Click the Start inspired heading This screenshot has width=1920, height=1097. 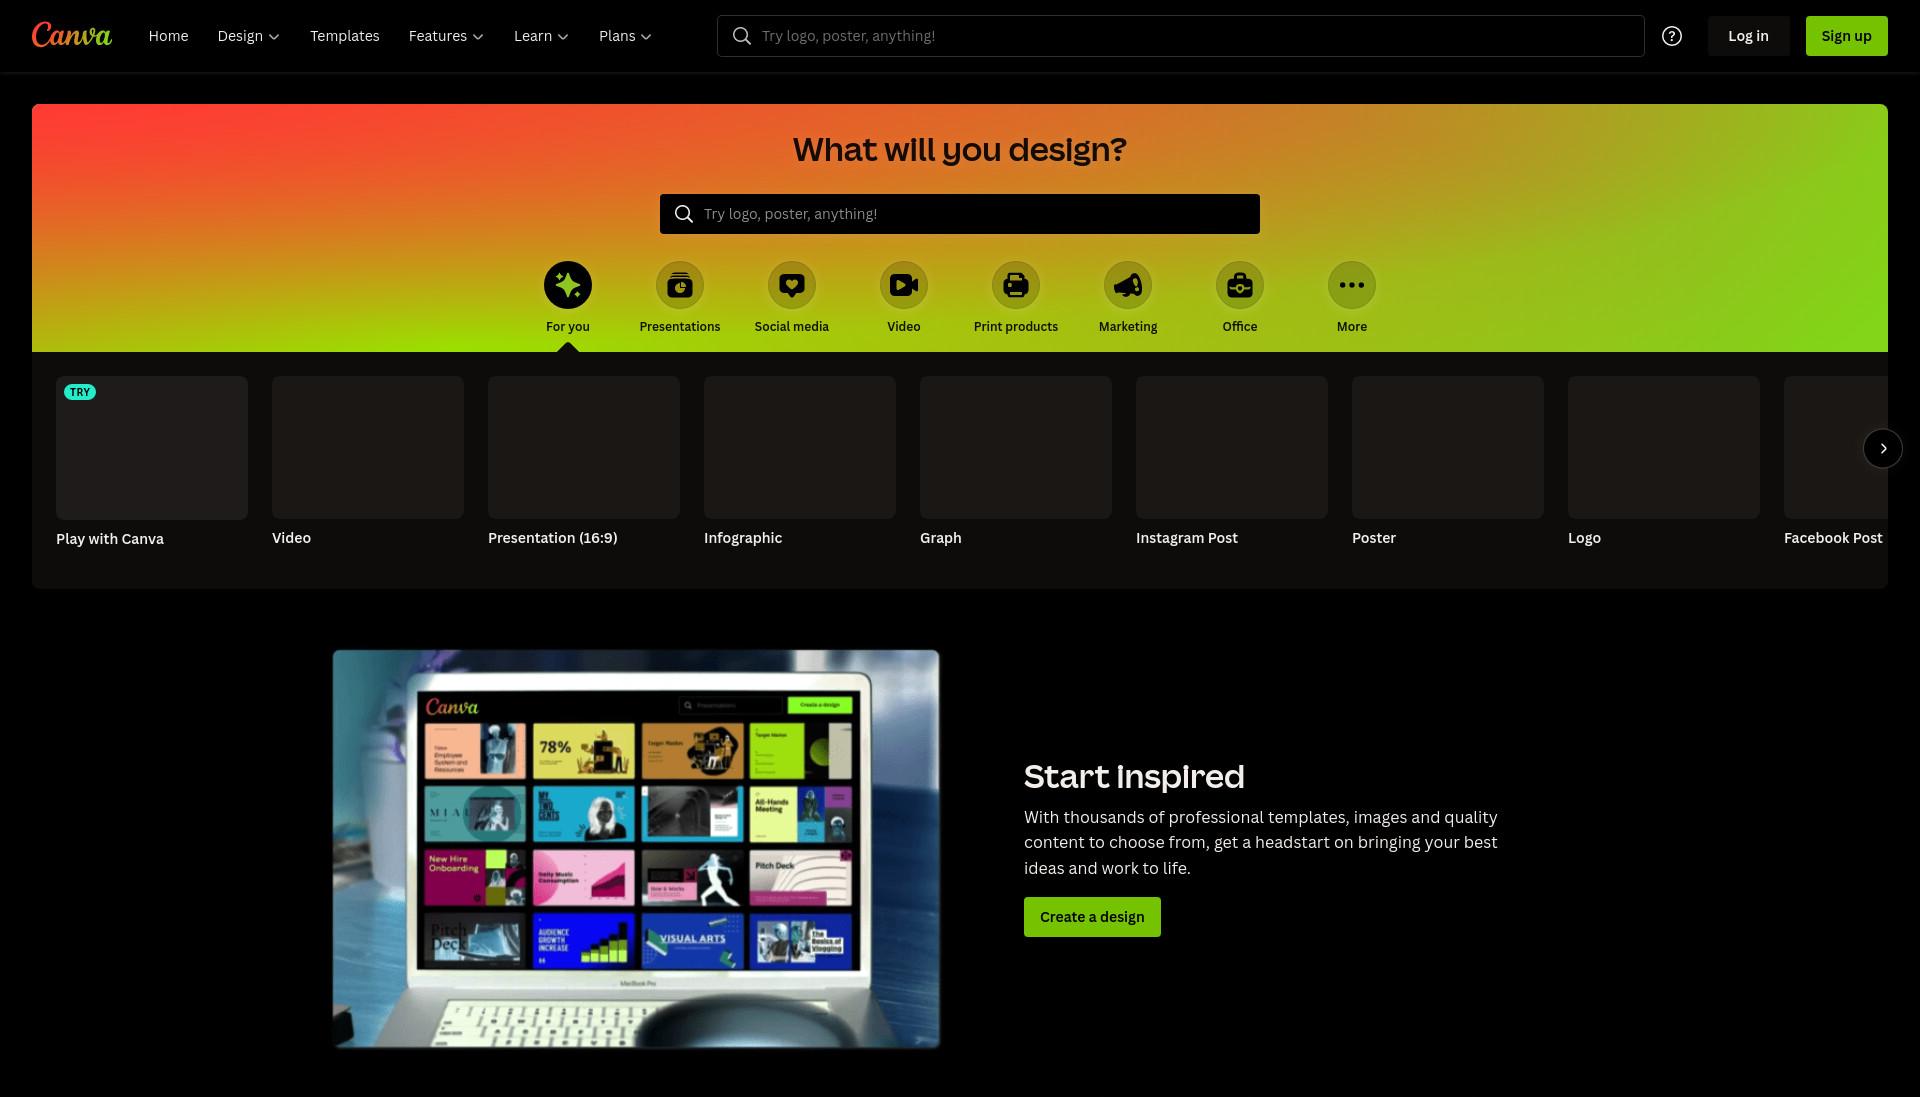1134,777
